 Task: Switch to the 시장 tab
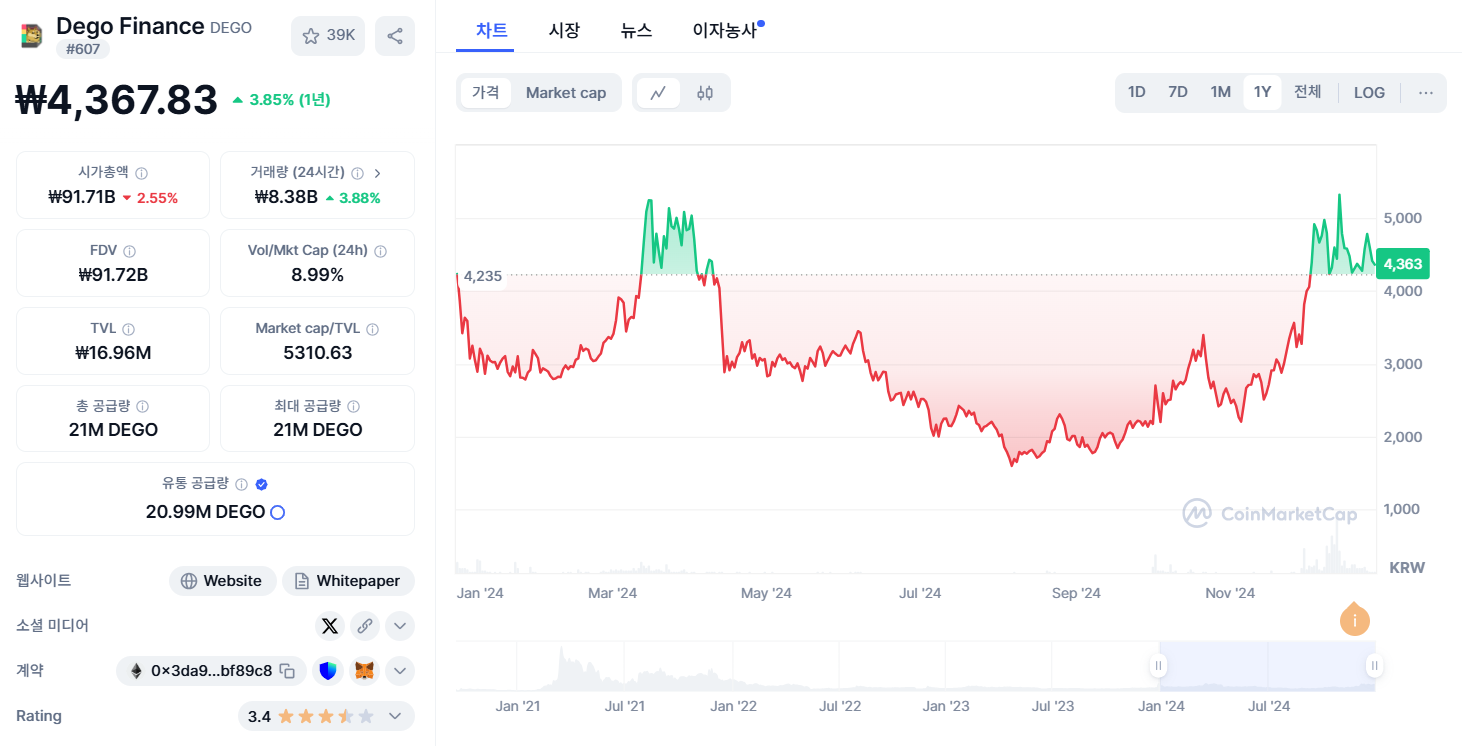pos(564,30)
